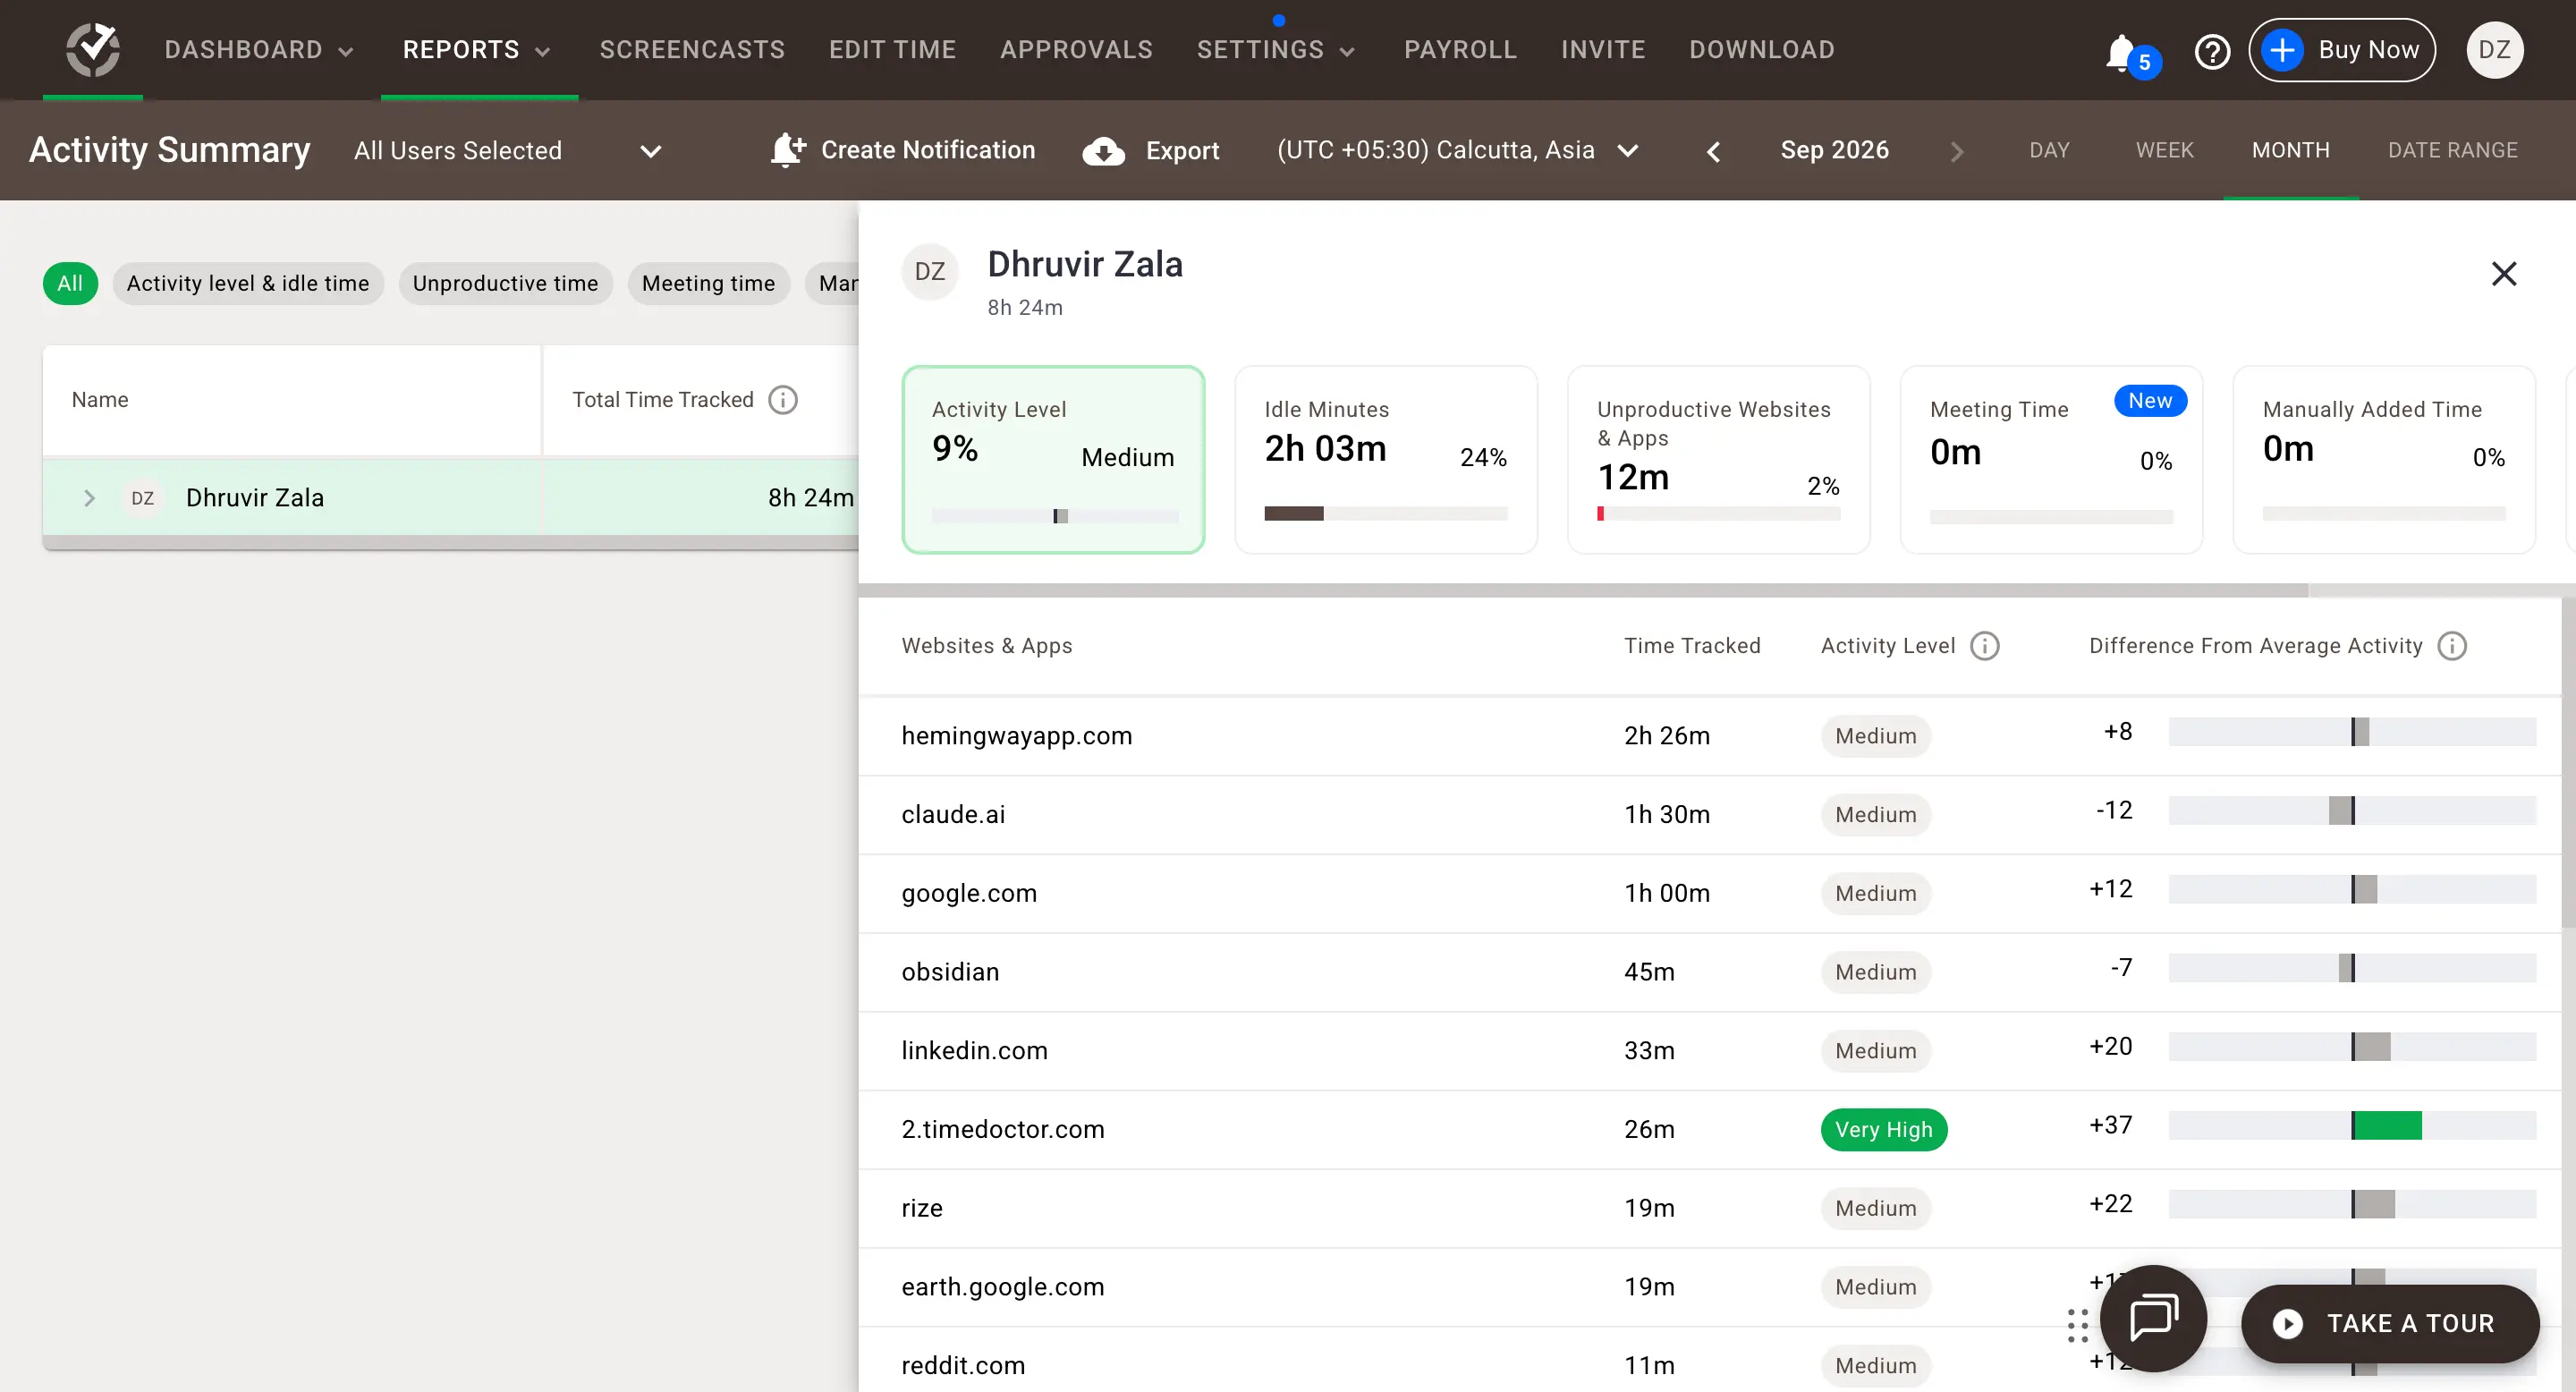Viewport: 2576px width, 1392px height.
Task: Click the DZ avatar in Dhruvir Zala row
Action: [x=143, y=498]
